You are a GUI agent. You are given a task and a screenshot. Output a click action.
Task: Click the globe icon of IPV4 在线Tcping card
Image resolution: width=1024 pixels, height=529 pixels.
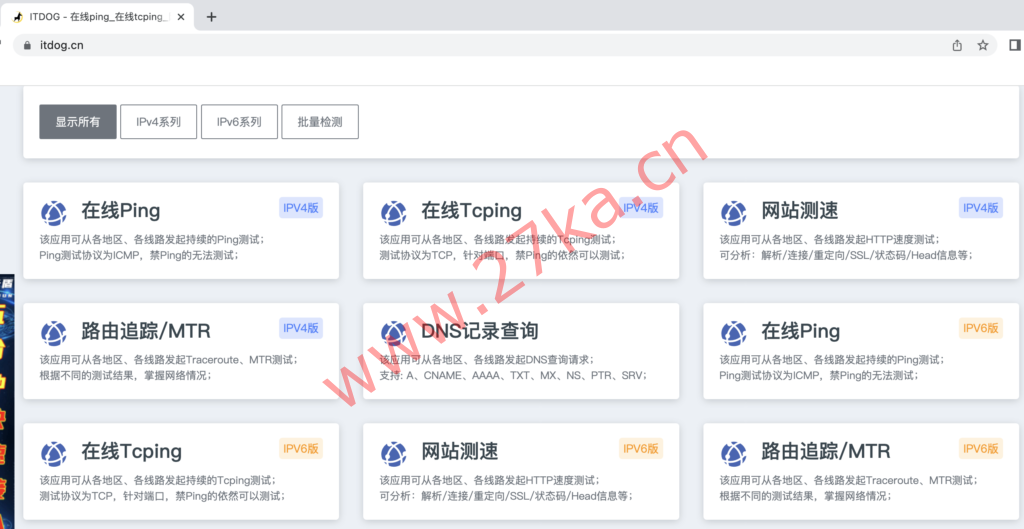[394, 214]
